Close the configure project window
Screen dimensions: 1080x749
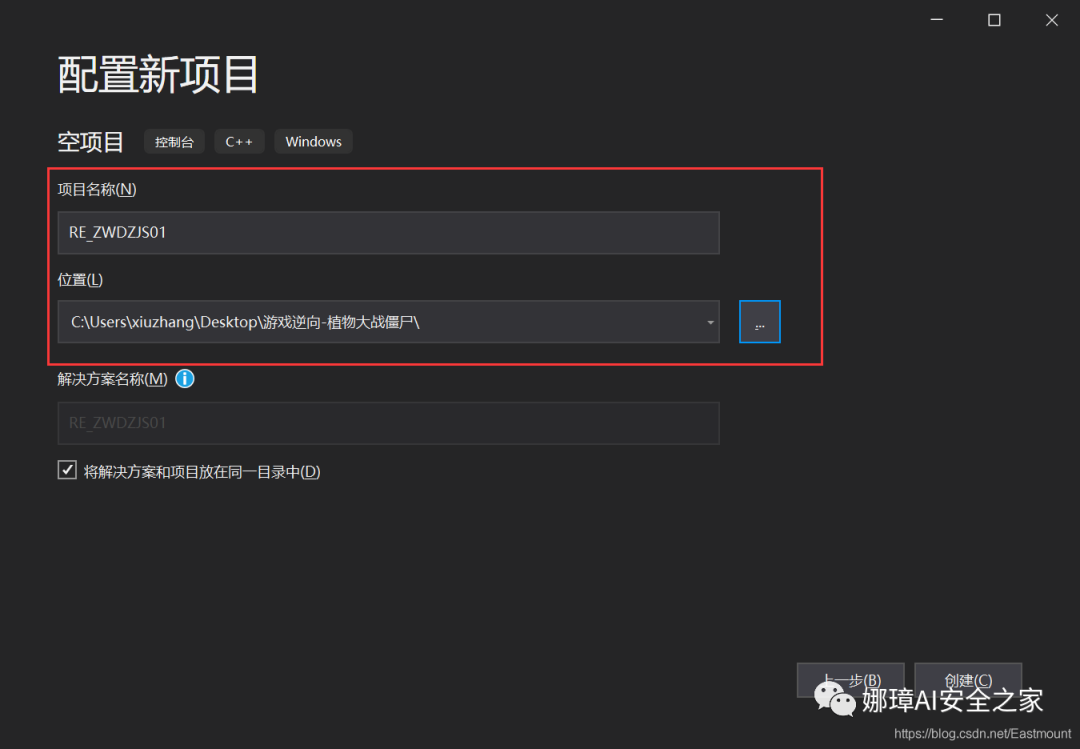point(1052,20)
